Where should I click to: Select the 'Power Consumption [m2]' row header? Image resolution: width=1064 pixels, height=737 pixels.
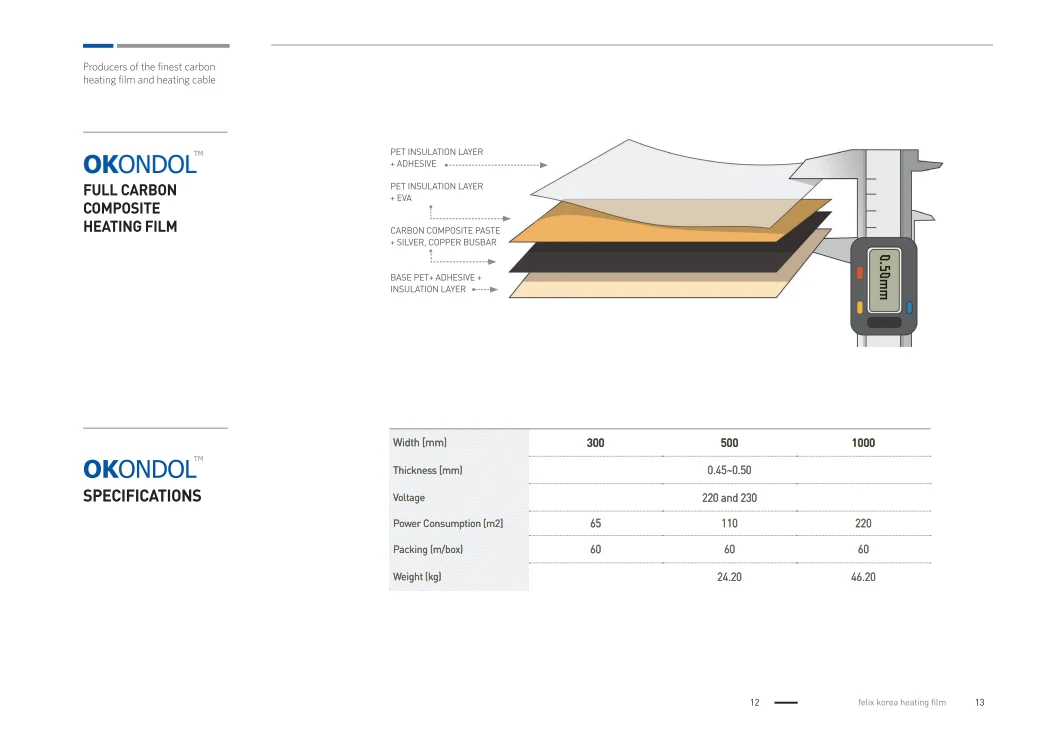pyautogui.click(x=448, y=523)
